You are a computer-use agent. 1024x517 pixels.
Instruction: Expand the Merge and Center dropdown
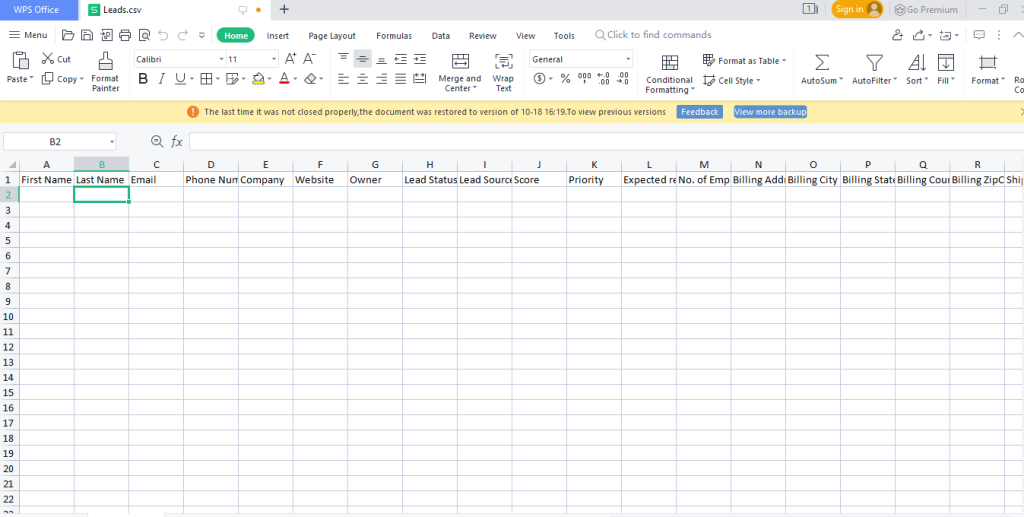click(x=475, y=89)
